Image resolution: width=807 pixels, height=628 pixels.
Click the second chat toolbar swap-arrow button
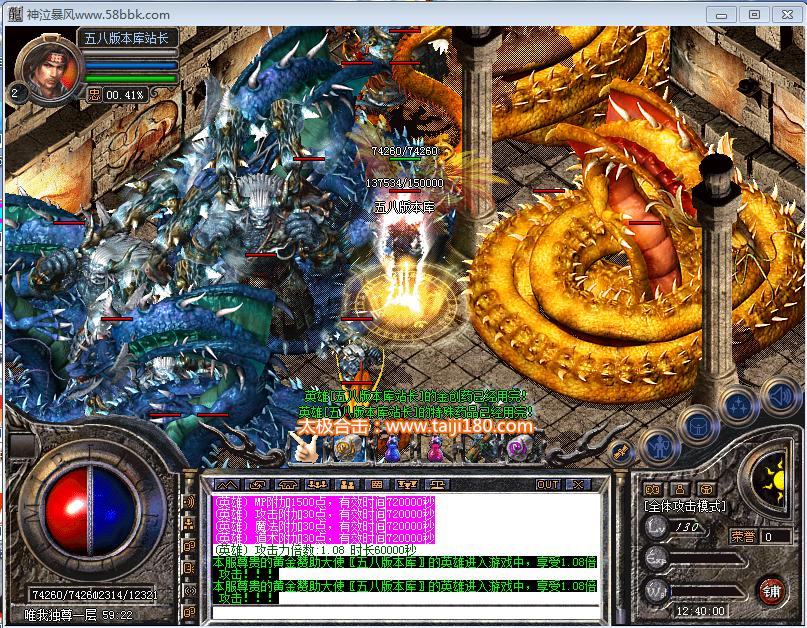[257, 484]
